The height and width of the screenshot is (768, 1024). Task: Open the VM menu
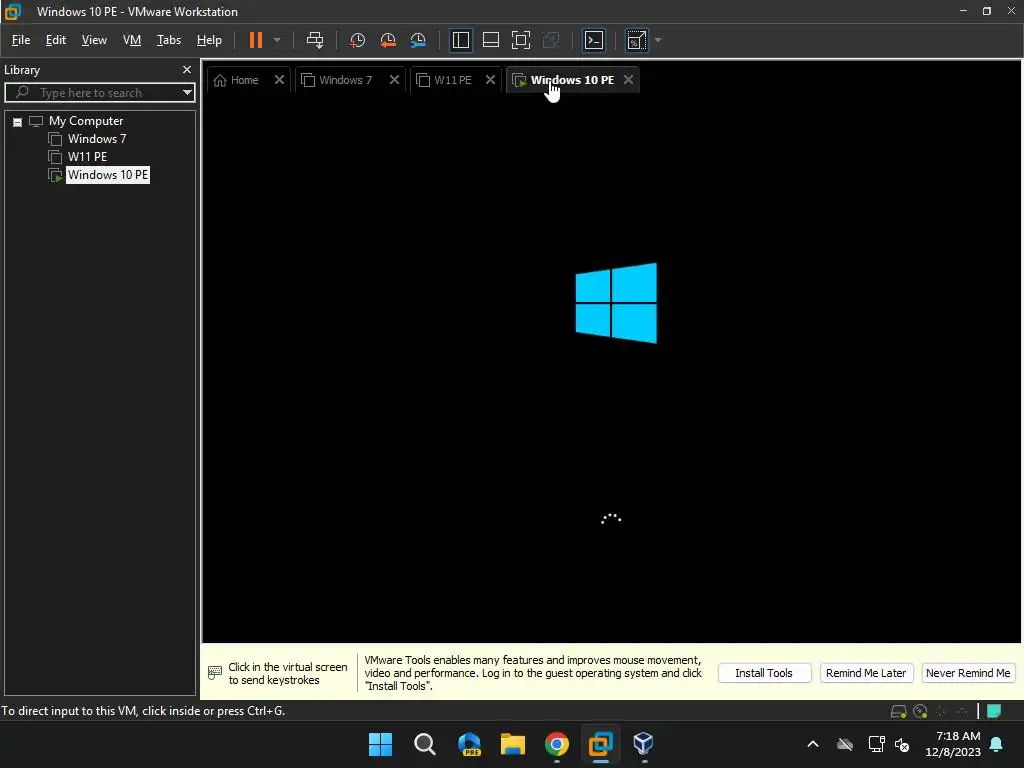[132, 40]
